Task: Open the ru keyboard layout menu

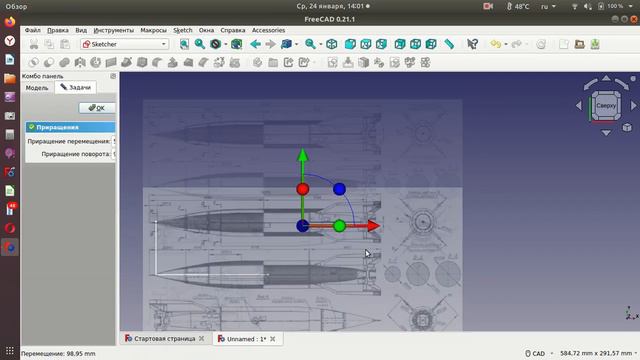Action: click(548, 6)
